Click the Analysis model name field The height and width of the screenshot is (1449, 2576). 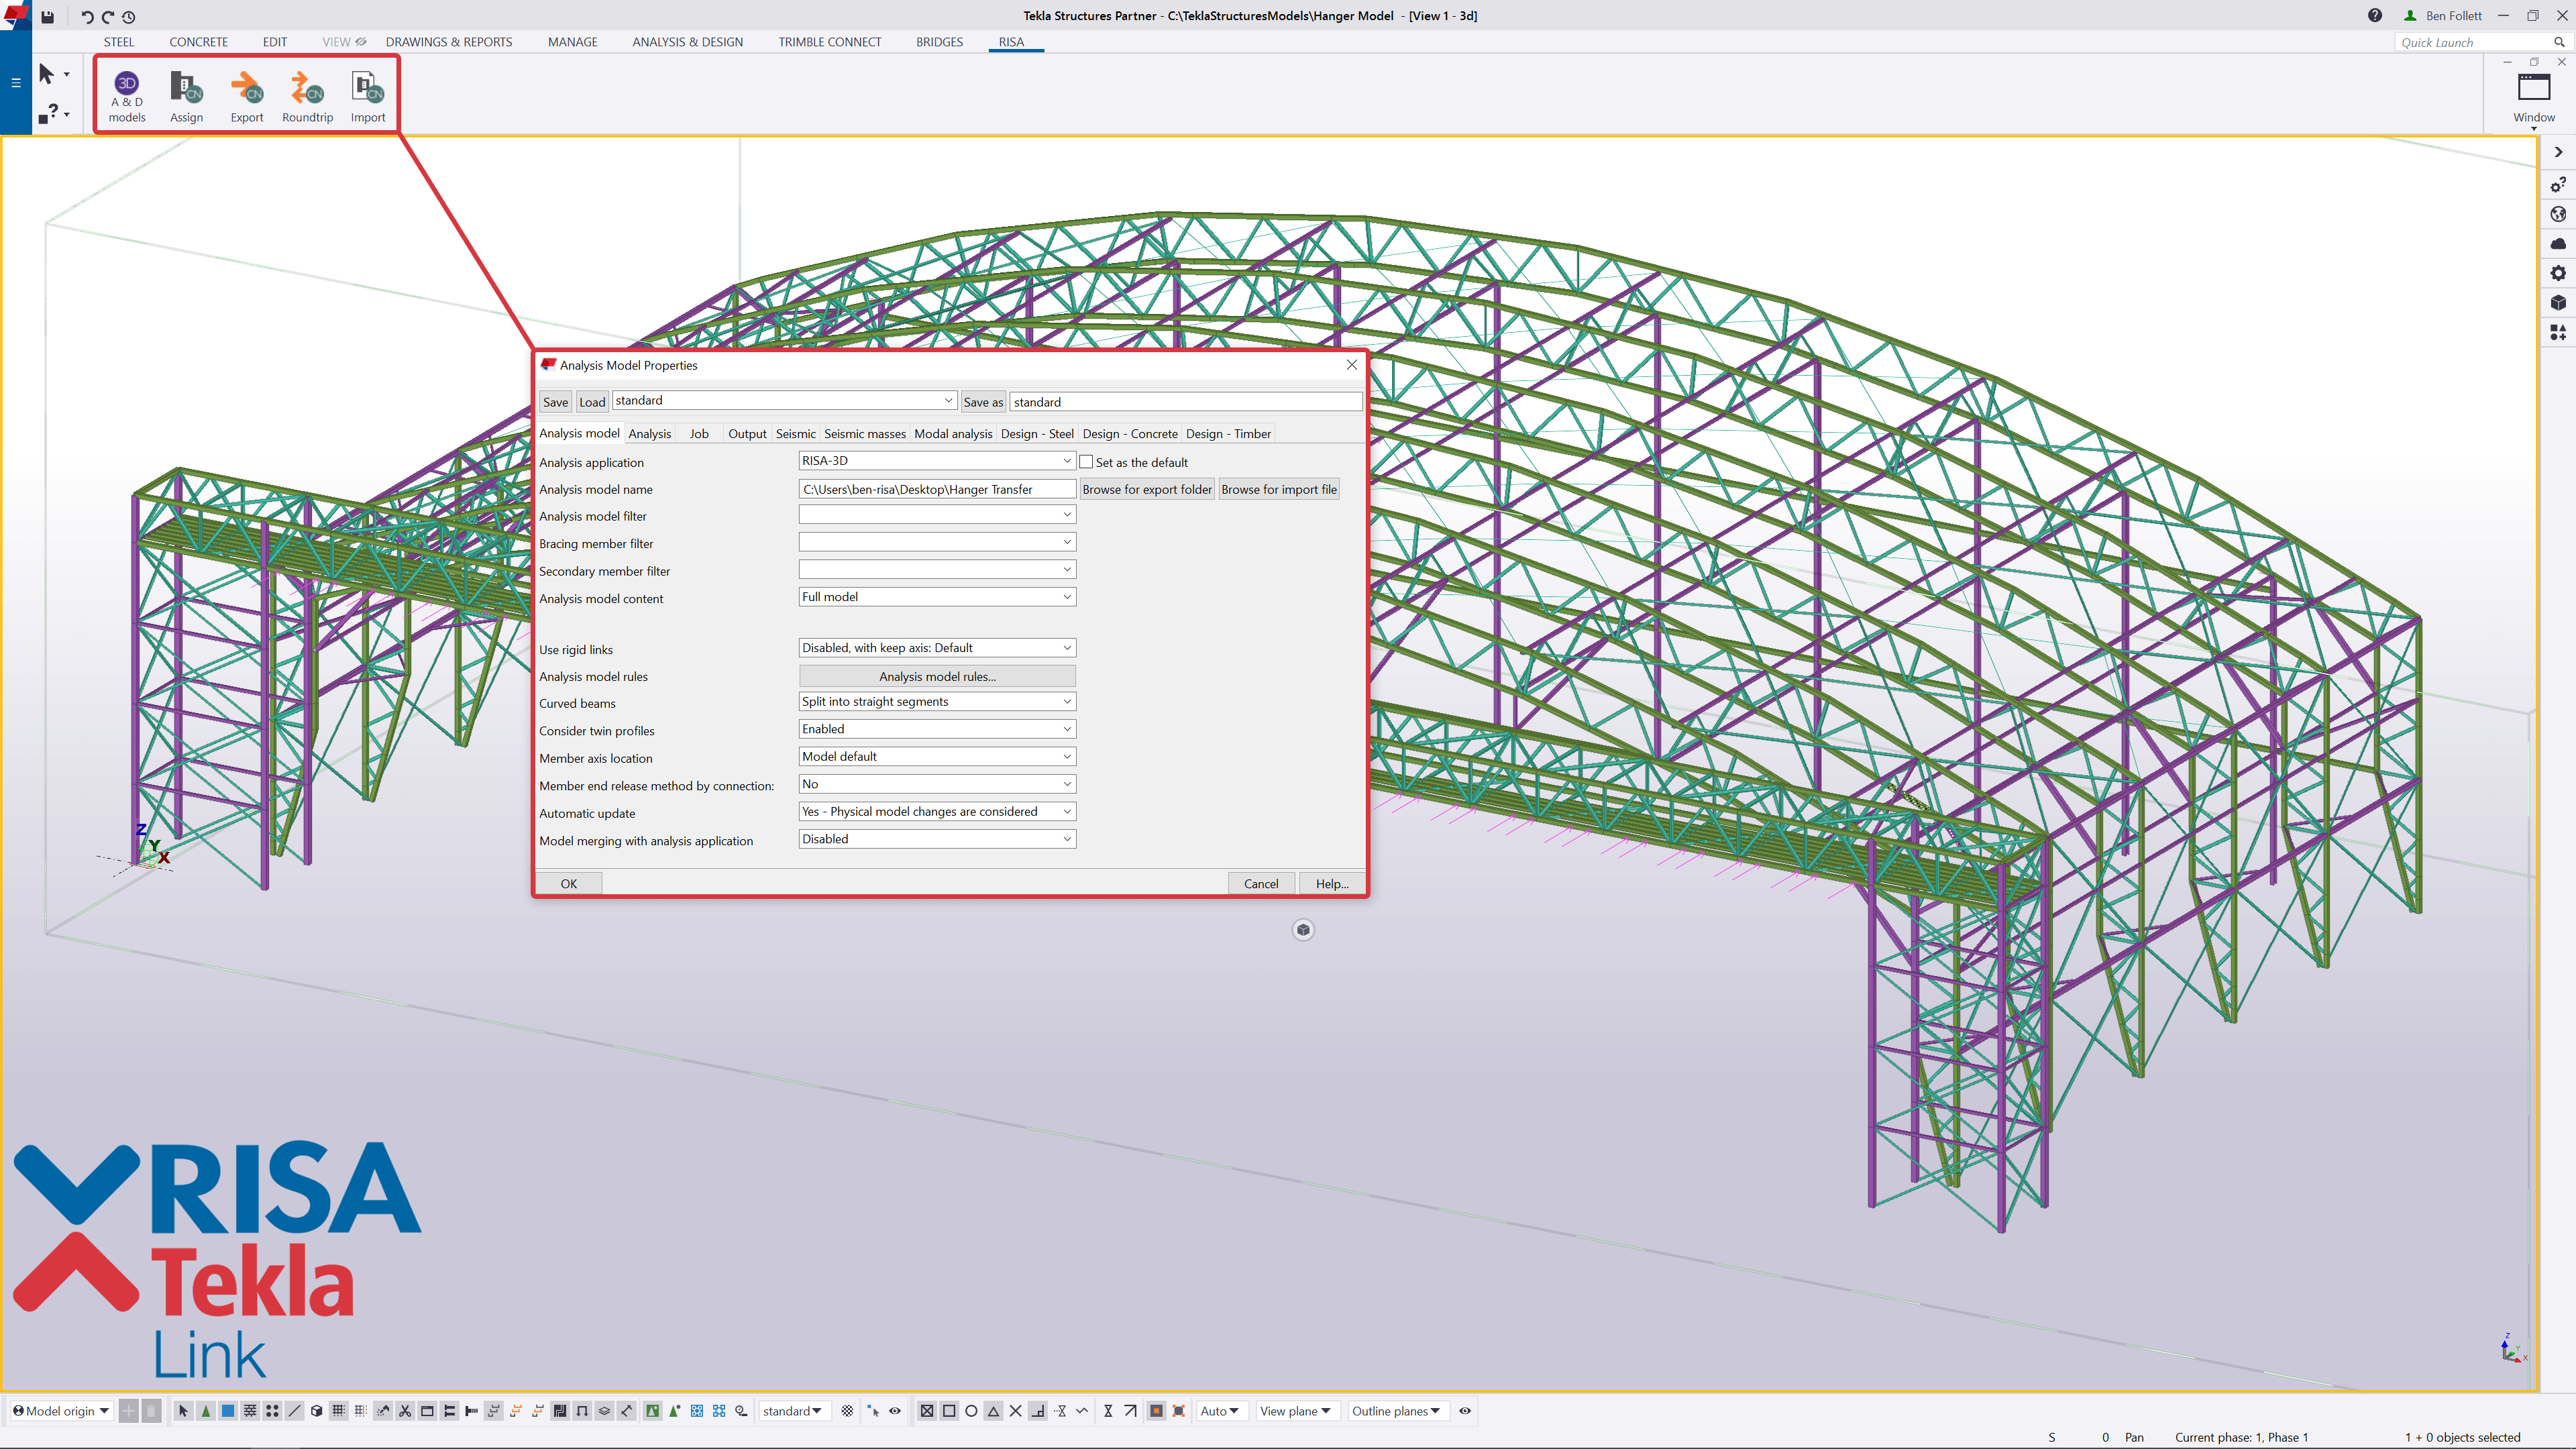(x=937, y=489)
